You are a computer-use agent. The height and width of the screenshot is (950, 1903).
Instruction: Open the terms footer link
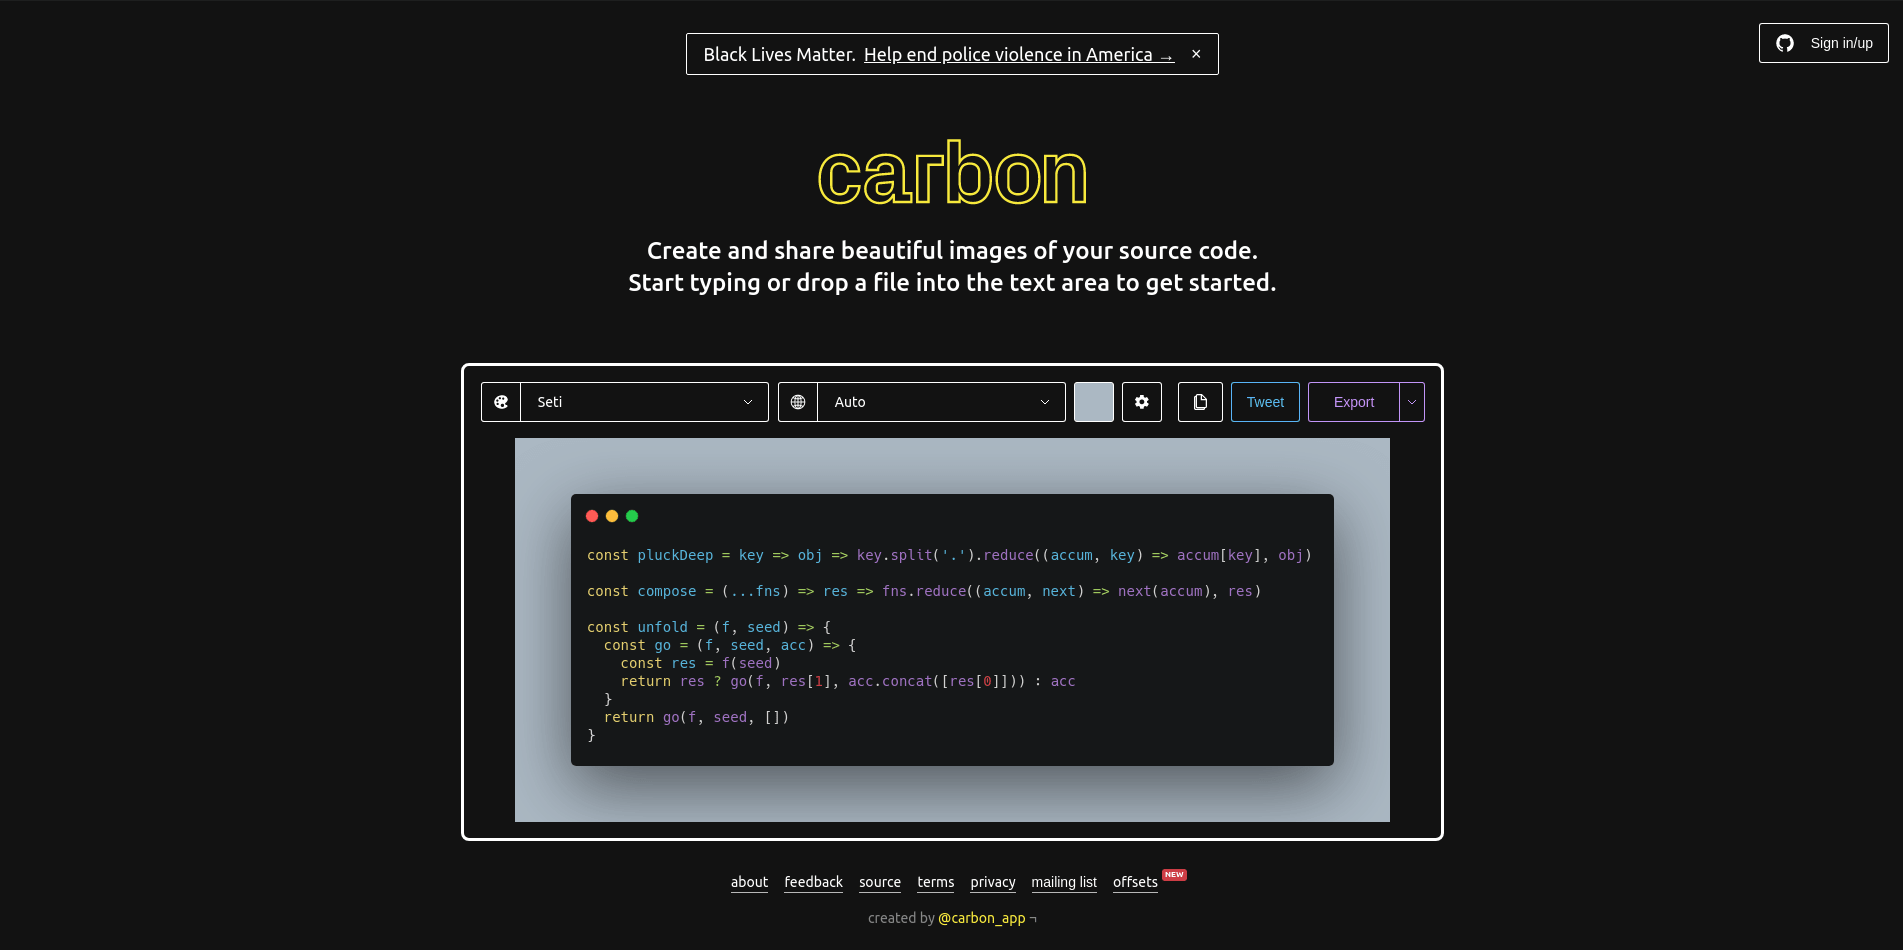tap(936, 882)
